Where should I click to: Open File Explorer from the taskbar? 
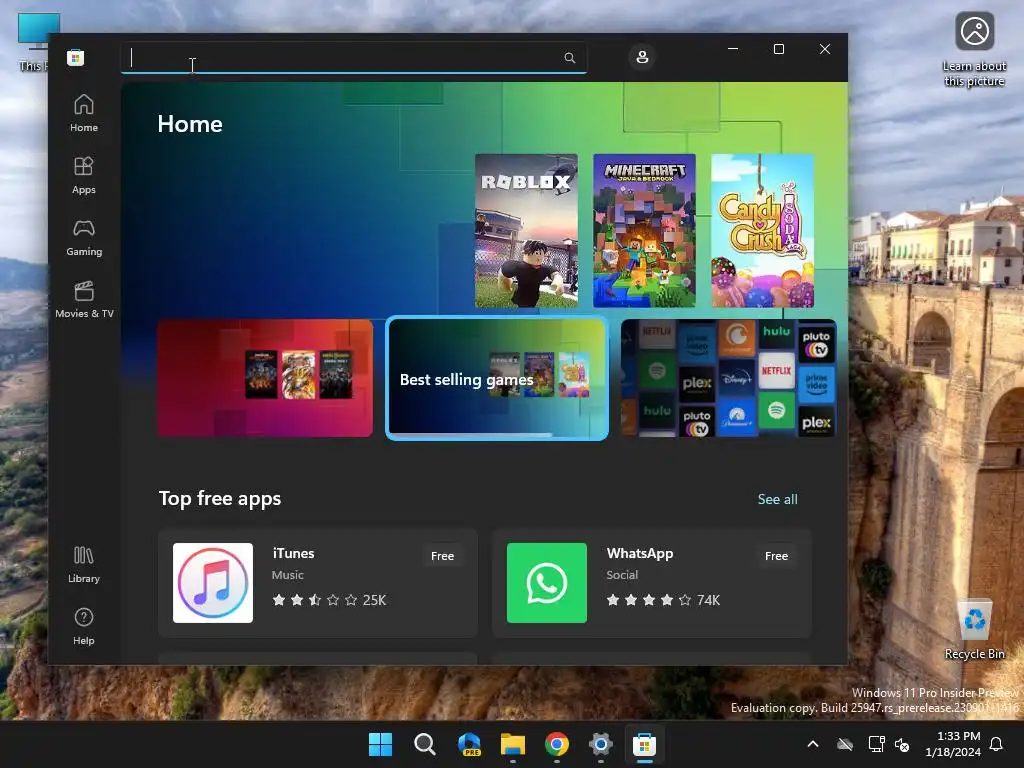click(x=513, y=744)
